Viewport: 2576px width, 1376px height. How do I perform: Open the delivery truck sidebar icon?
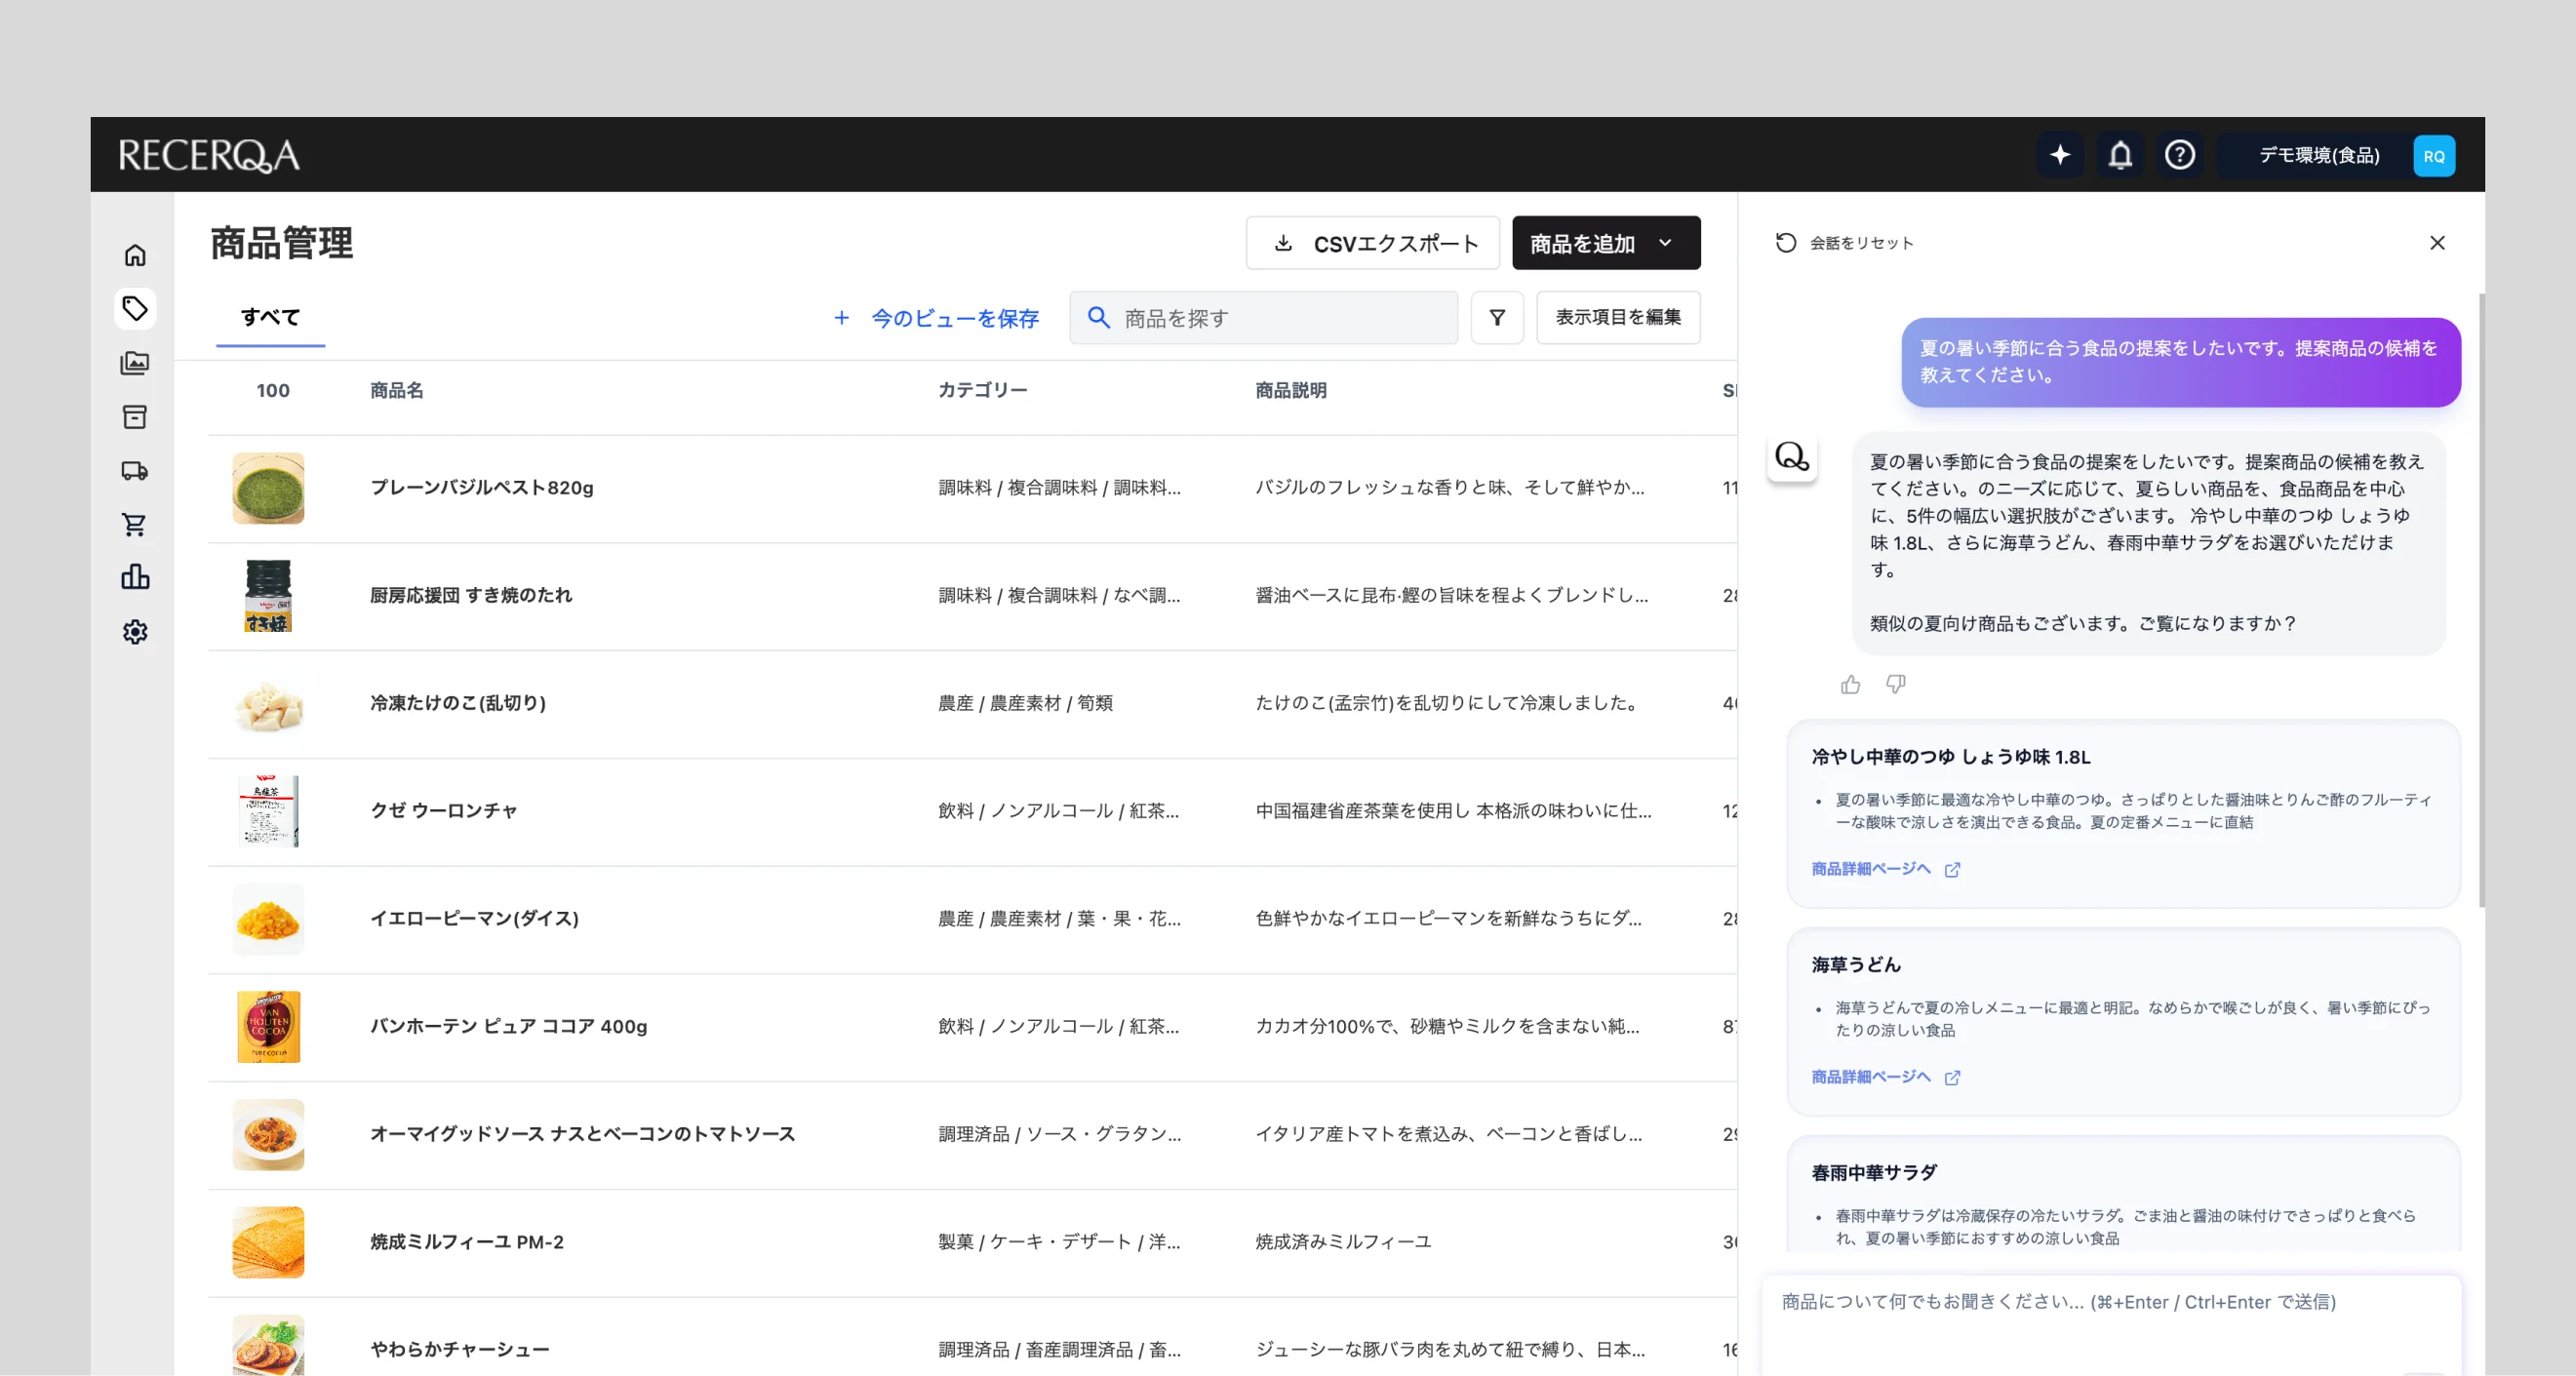pyautogui.click(x=135, y=471)
